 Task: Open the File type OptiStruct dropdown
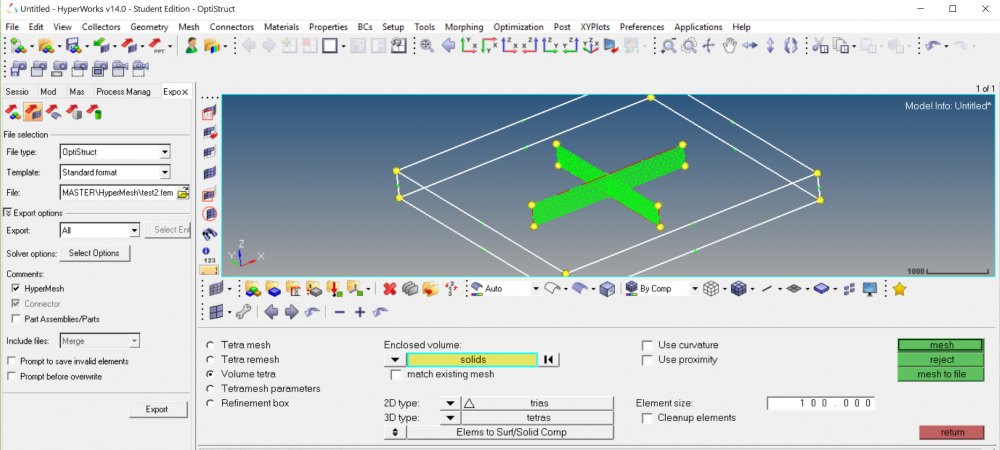click(x=165, y=152)
